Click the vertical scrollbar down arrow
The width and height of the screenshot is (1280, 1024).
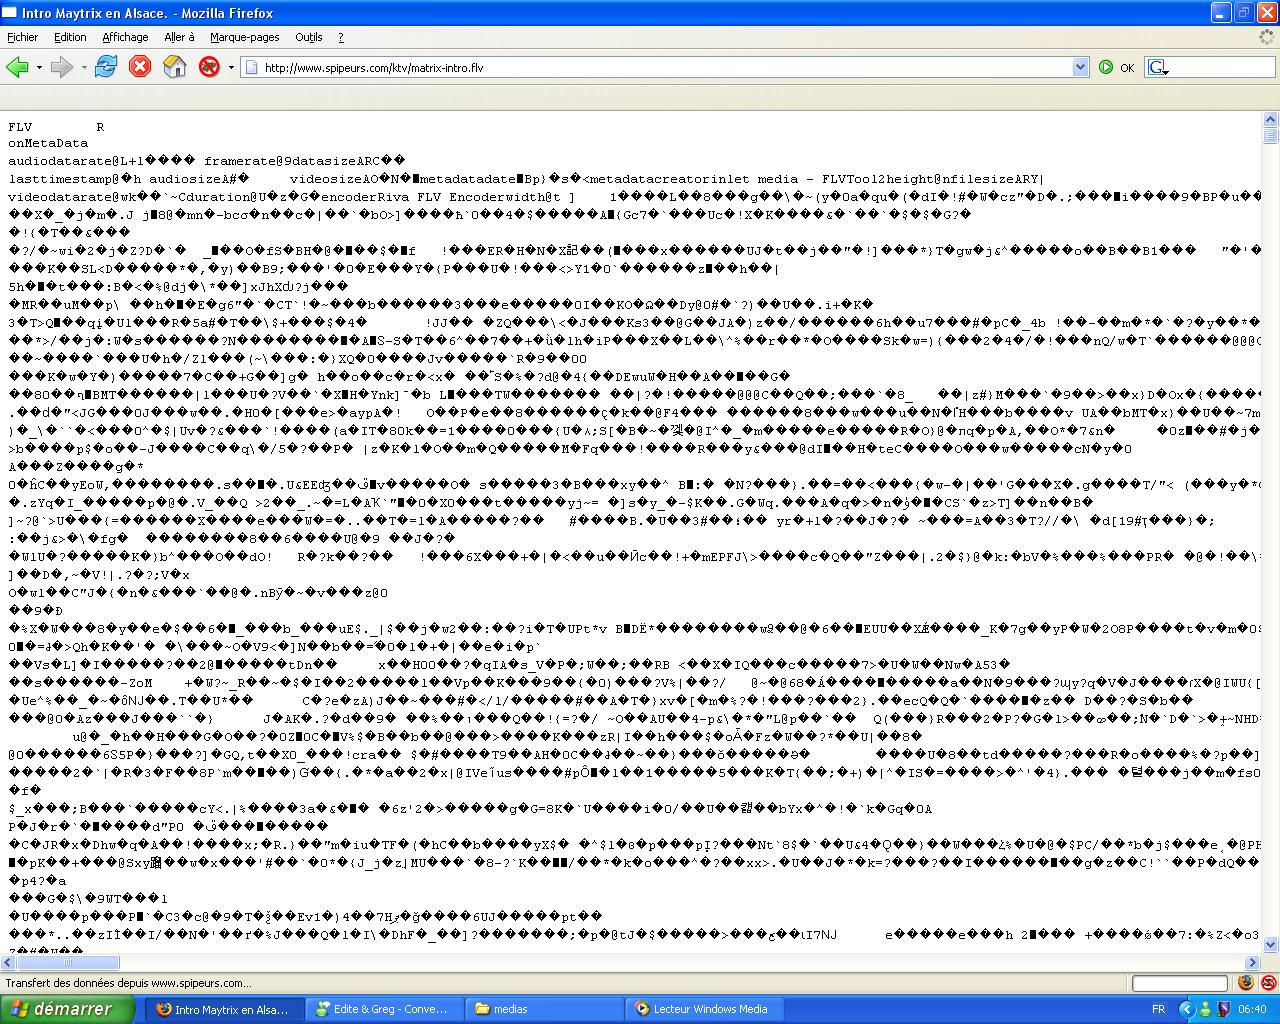click(x=1271, y=945)
